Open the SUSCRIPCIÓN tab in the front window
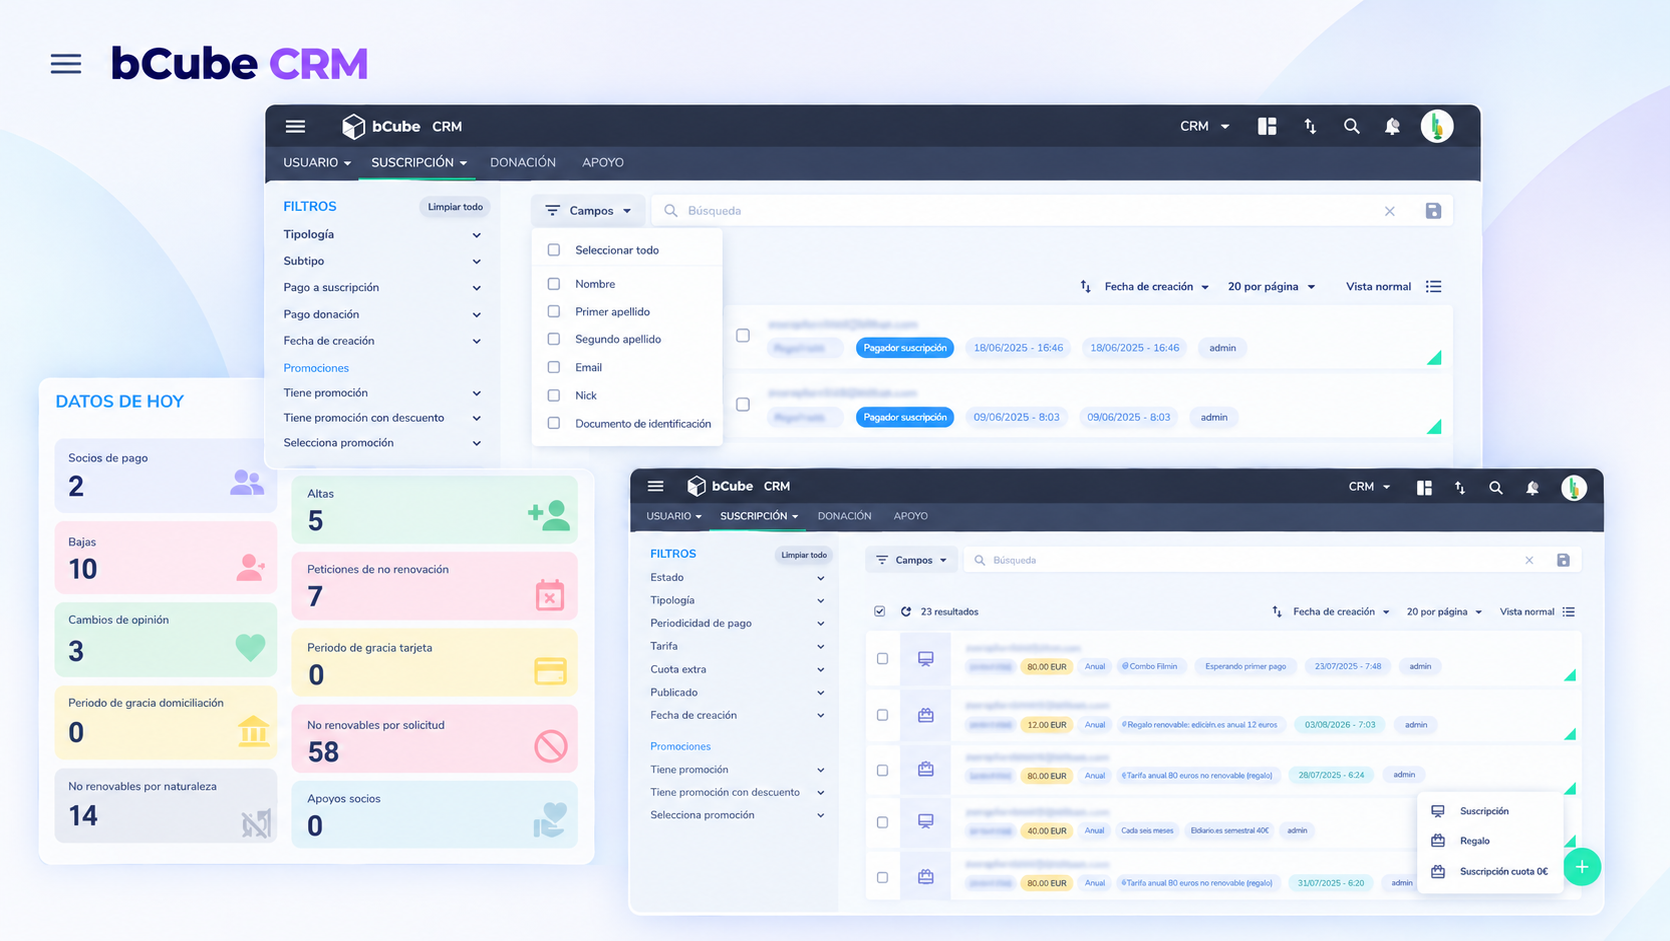Viewport: 1670px width, 941px height. pyautogui.click(x=759, y=516)
